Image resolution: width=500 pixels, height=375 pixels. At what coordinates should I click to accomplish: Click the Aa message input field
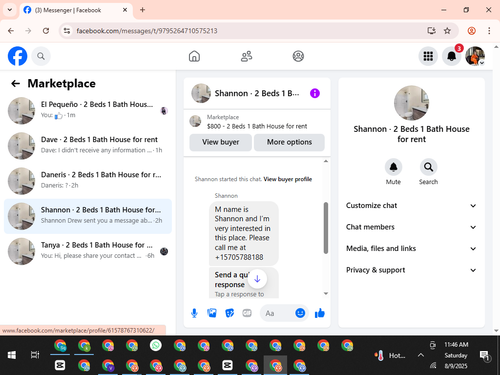278,313
